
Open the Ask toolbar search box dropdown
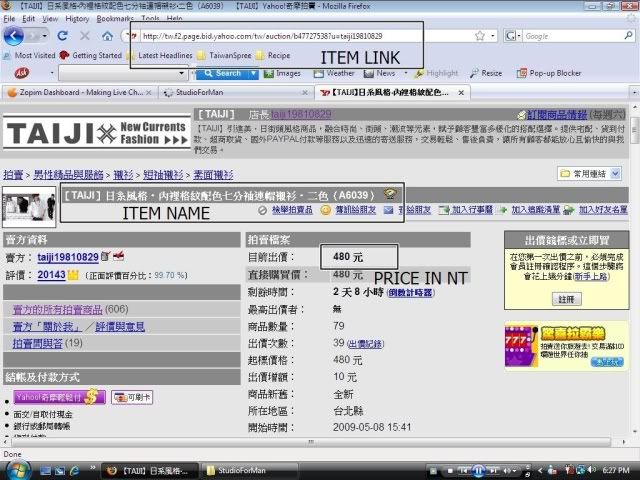coord(181,73)
